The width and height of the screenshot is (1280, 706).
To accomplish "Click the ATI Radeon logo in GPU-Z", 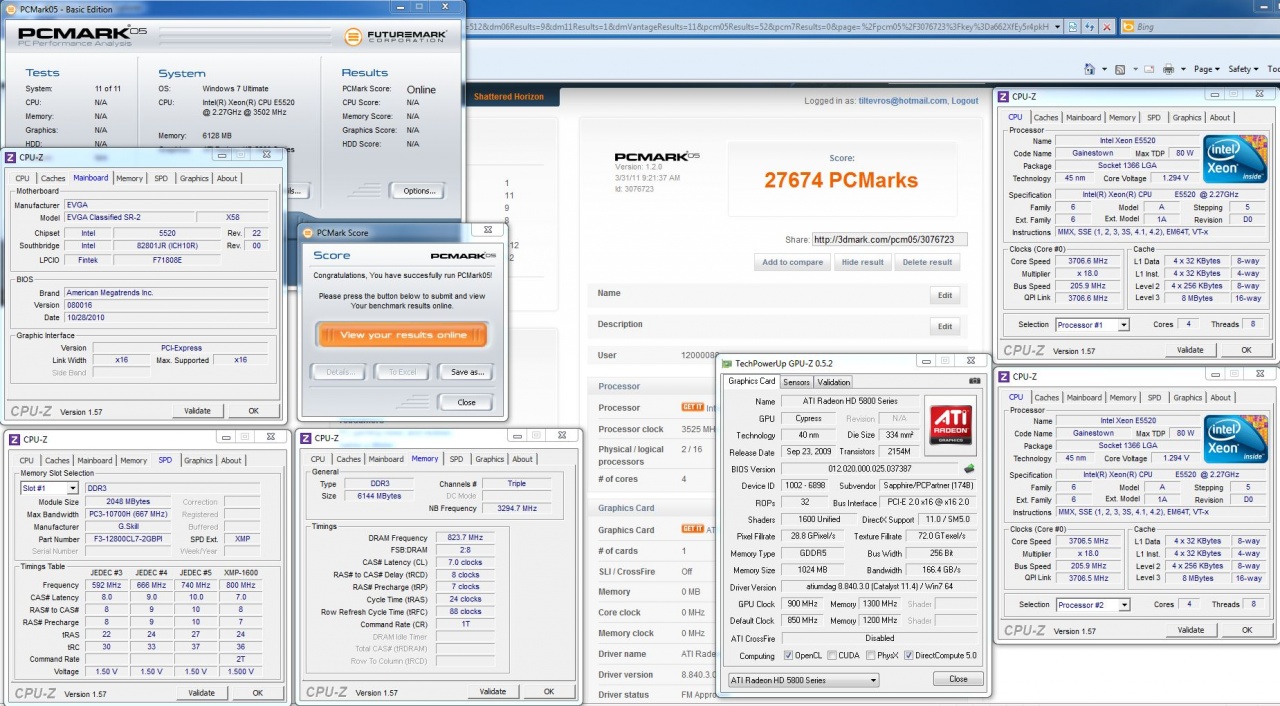I will click(x=951, y=423).
